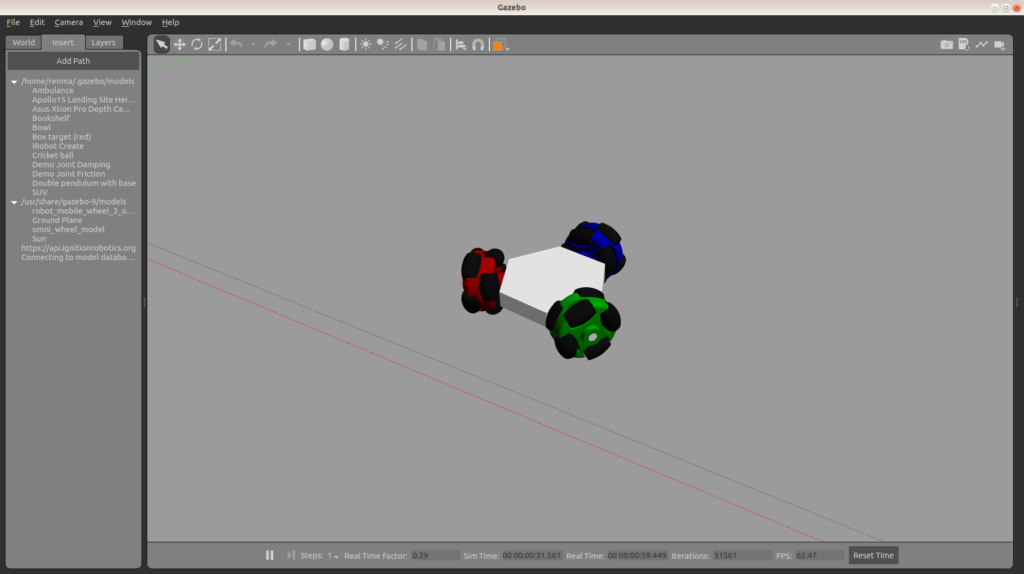Collapse the /usr/share/gazebo-9/models tree

pyautogui.click(x=14, y=202)
